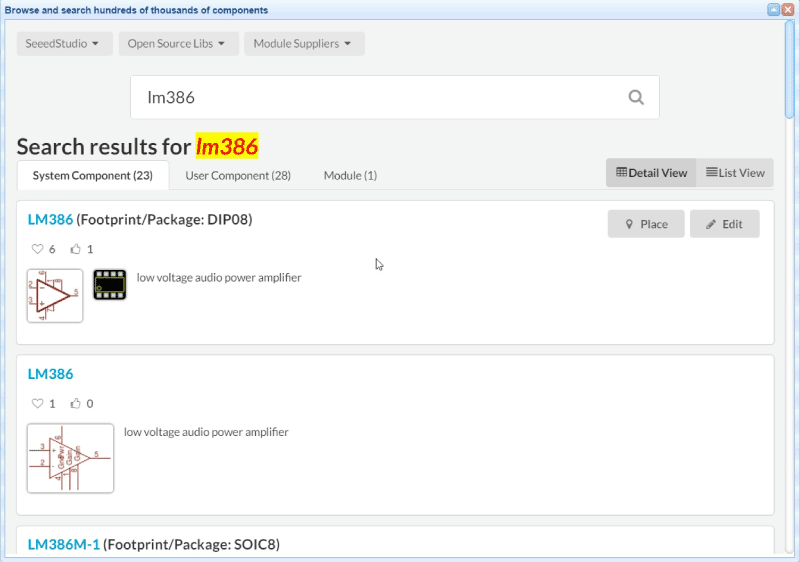Thumbs up the LM386 DIP08 component
Image resolution: width=800 pixels, height=562 pixels.
click(75, 249)
